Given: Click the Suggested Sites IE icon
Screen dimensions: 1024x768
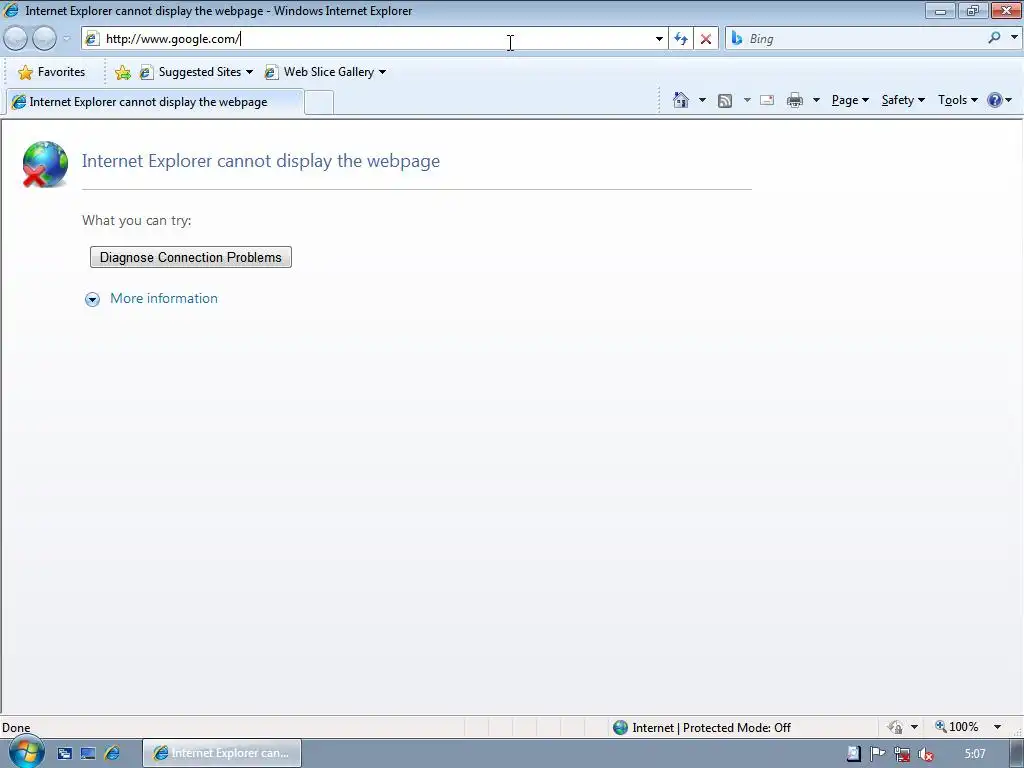Looking at the screenshot, I should point(146,72).
